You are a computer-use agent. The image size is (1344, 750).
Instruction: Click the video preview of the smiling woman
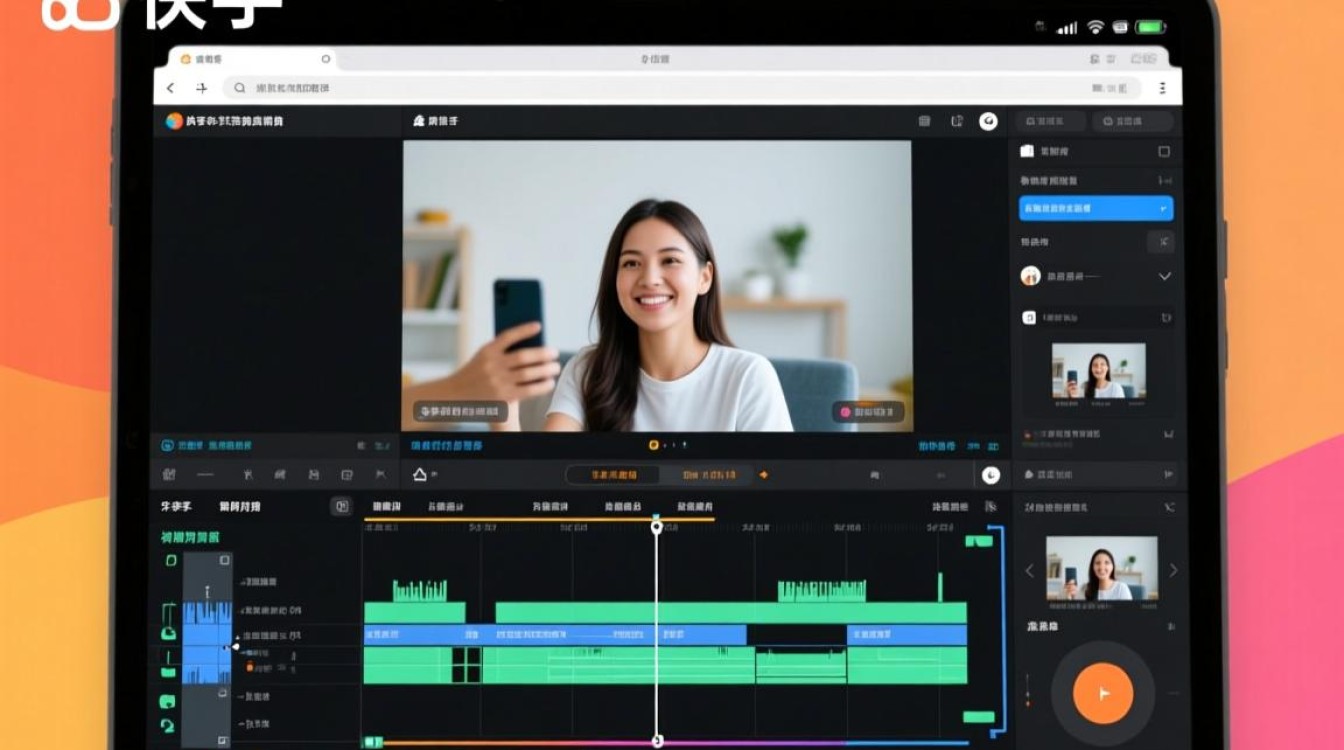click(657, 286)
